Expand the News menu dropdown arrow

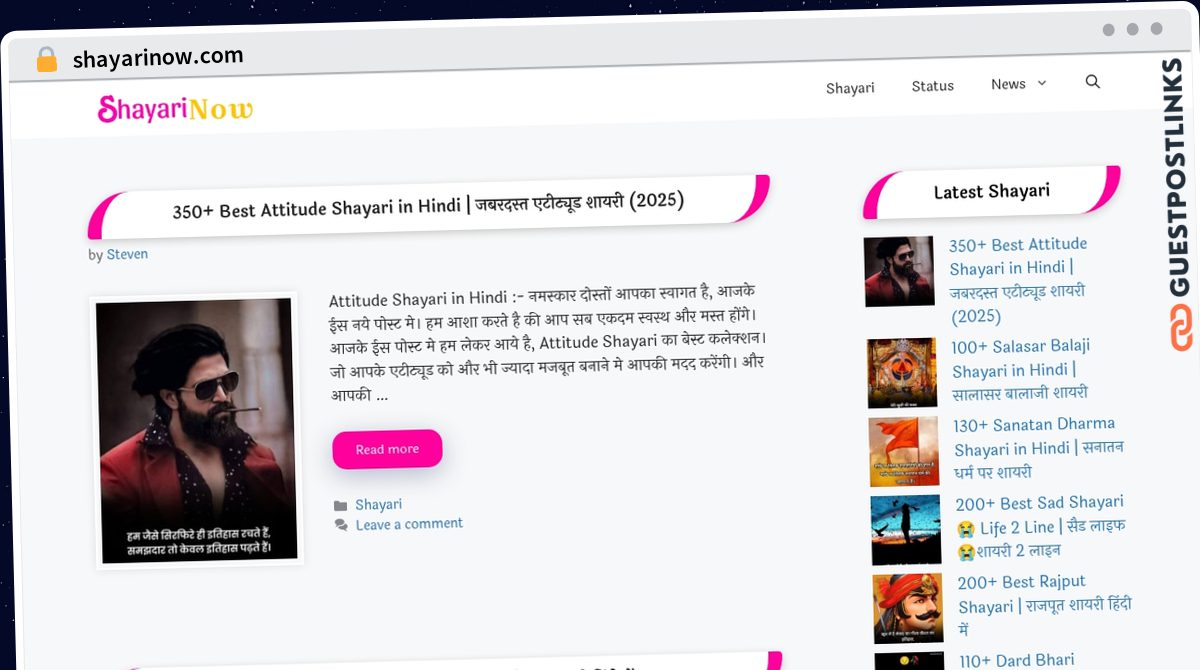point(1042,83)
